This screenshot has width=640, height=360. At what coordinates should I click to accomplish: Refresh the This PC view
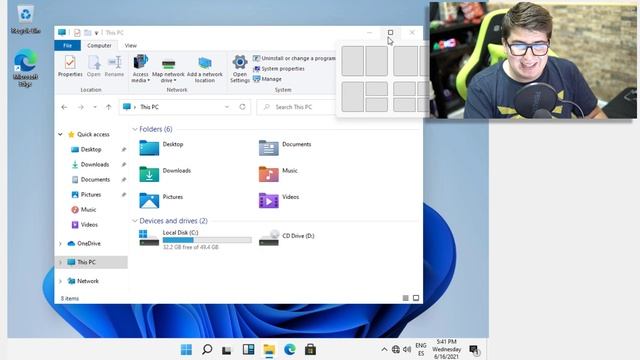(x=242, y=107)
